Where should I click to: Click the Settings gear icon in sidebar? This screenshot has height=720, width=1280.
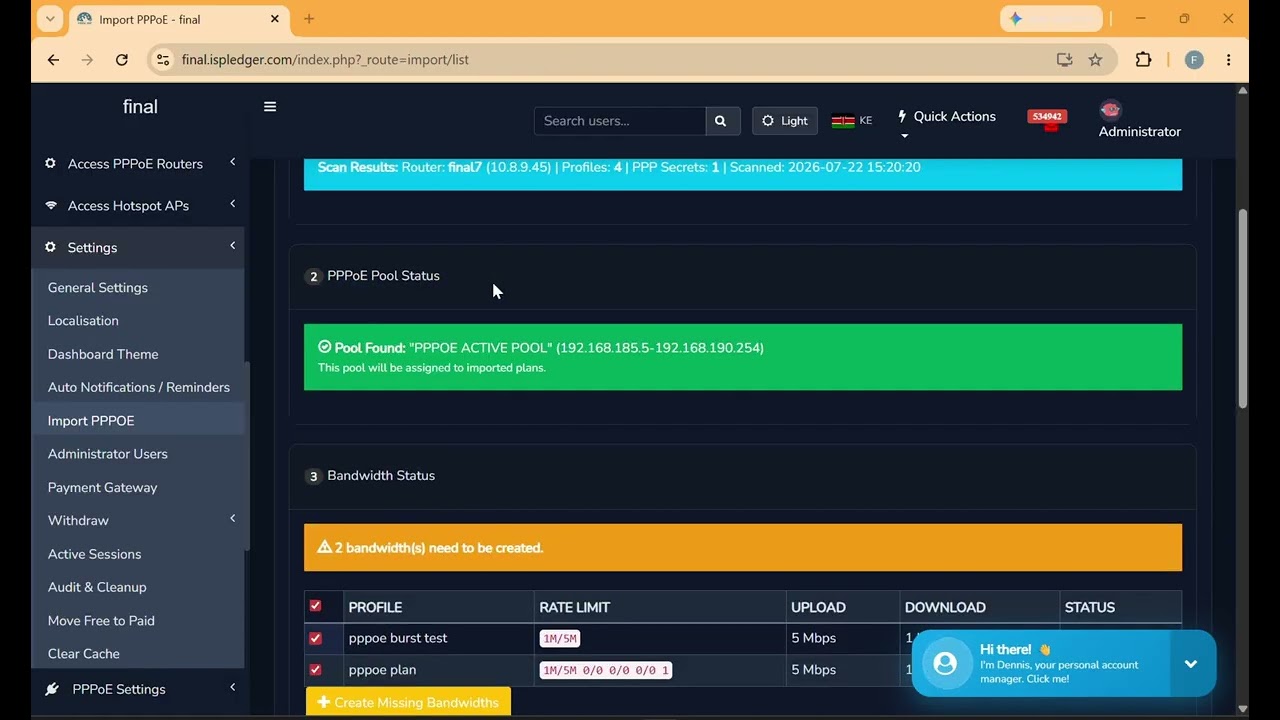(50, 247)
